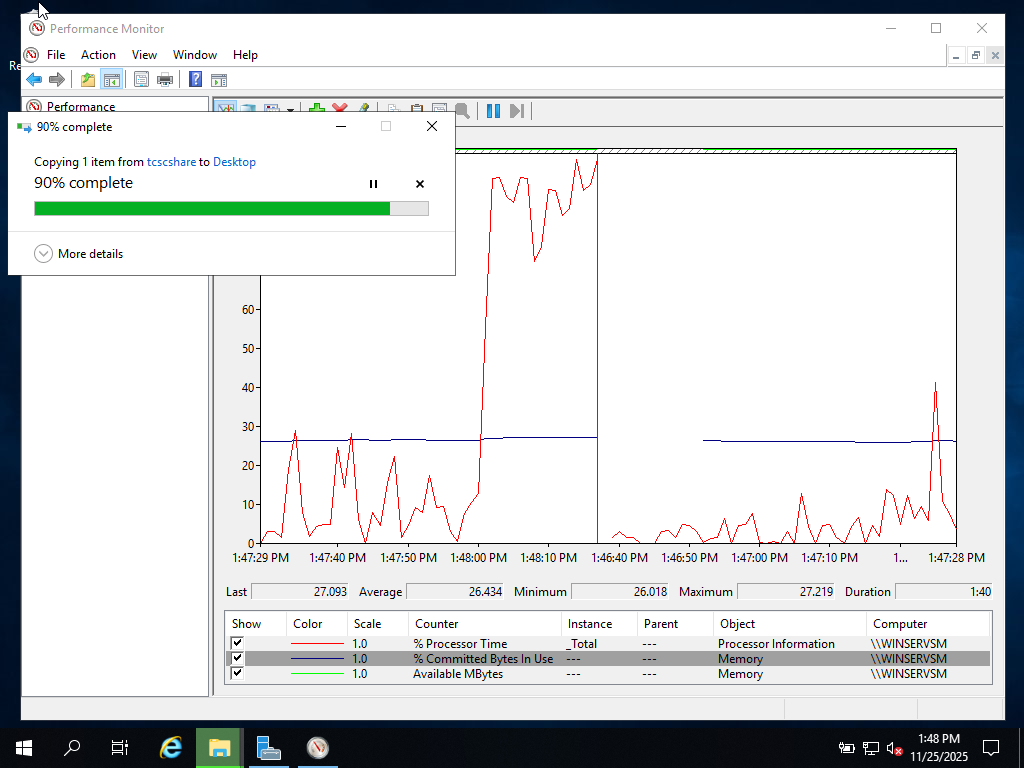Freeze the display with the pause icon
1024x768 pixels.
(493, 111)
